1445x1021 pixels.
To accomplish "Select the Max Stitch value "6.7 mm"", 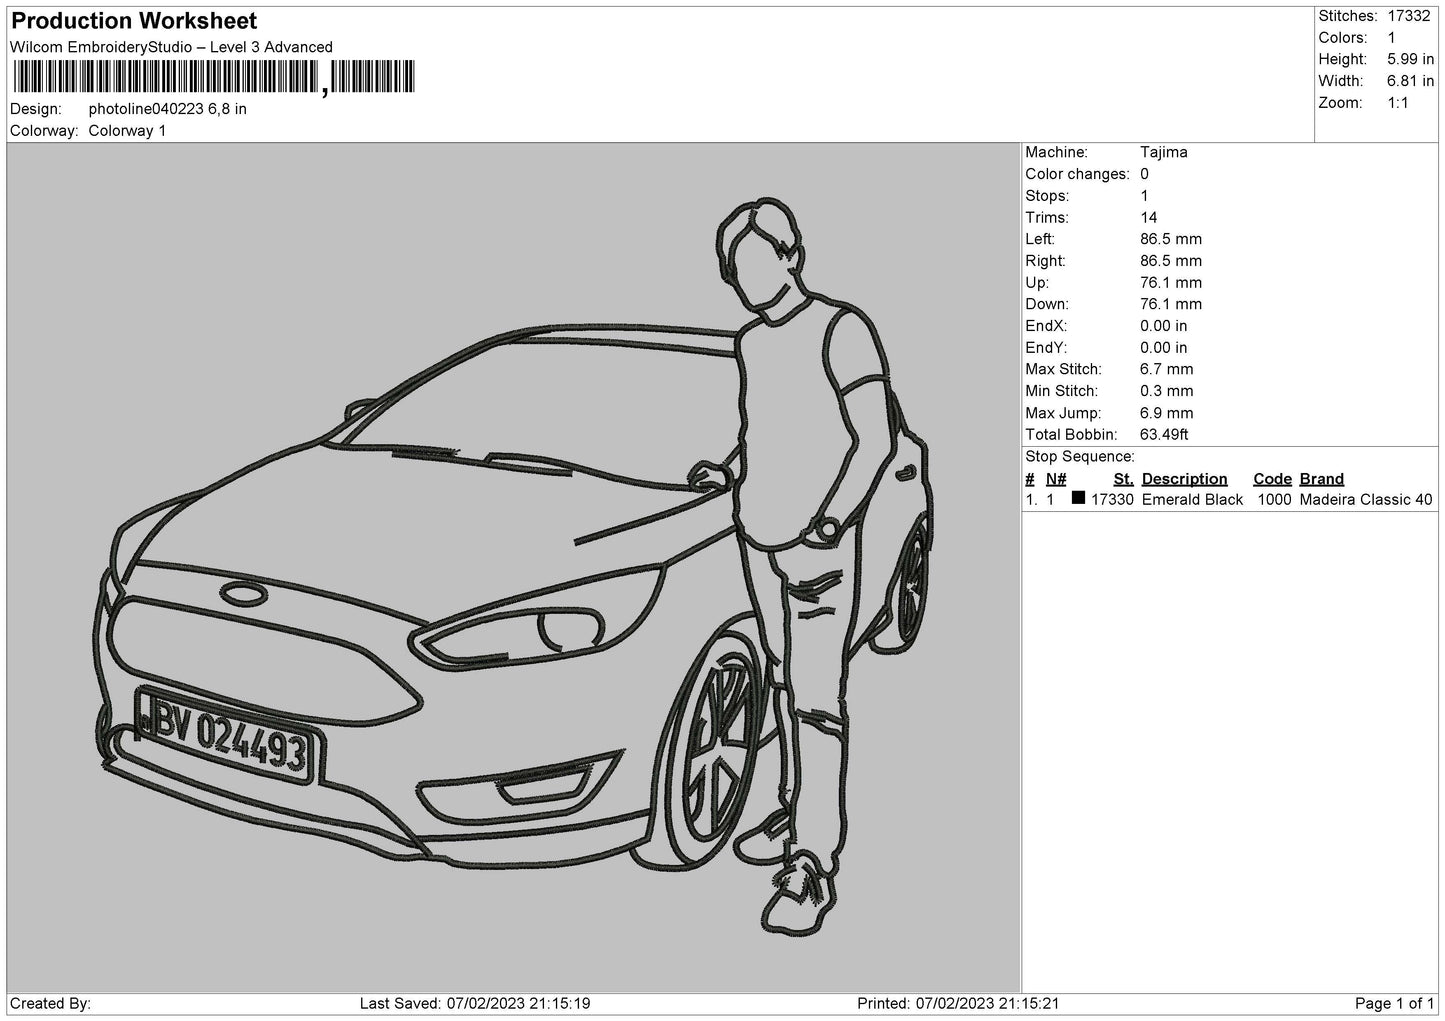I will [x=1167, y=370].
